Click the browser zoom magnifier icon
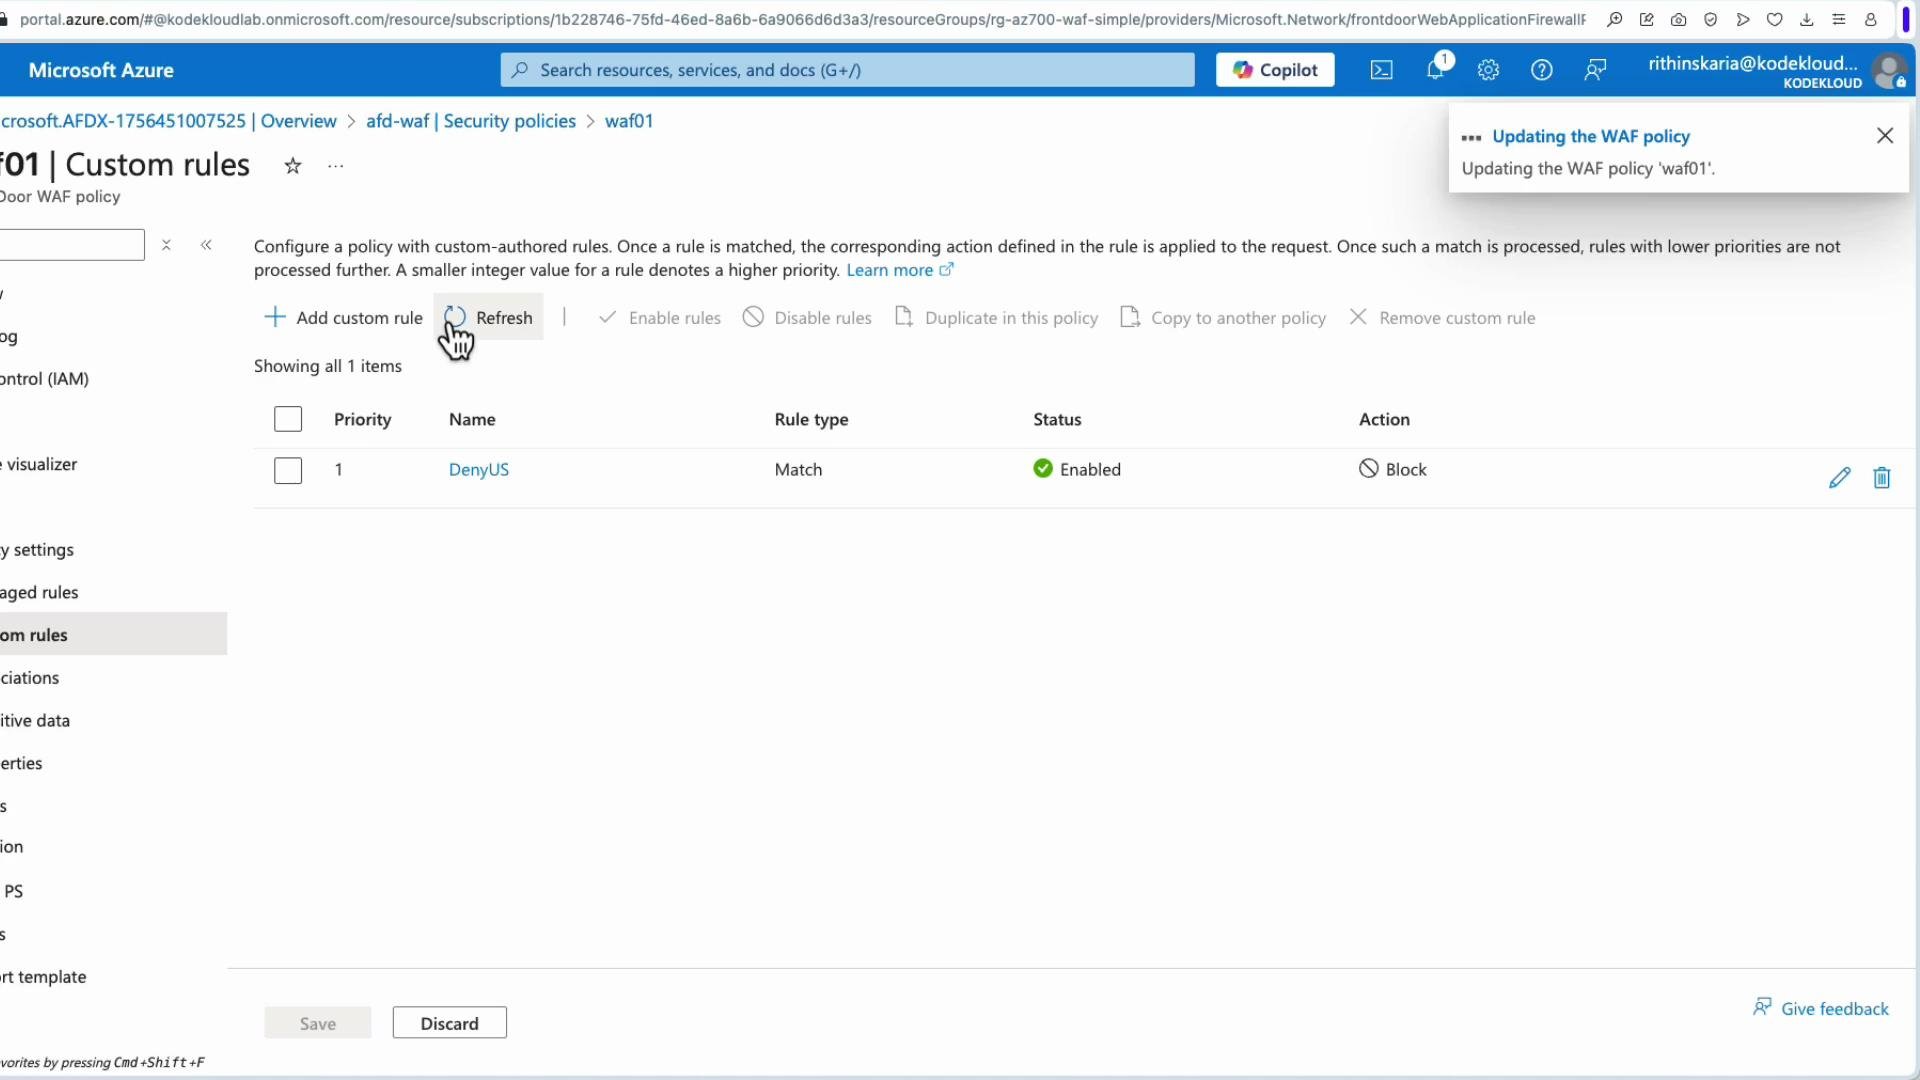 [1615, 20]
